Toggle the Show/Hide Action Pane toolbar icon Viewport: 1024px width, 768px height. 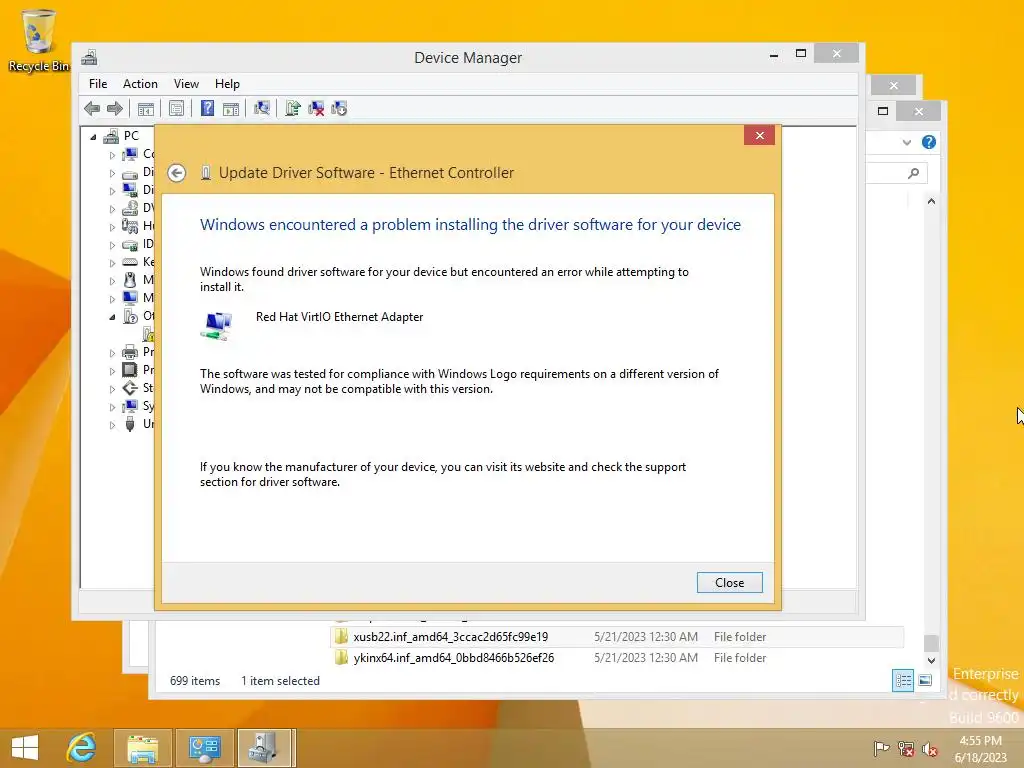231,108
